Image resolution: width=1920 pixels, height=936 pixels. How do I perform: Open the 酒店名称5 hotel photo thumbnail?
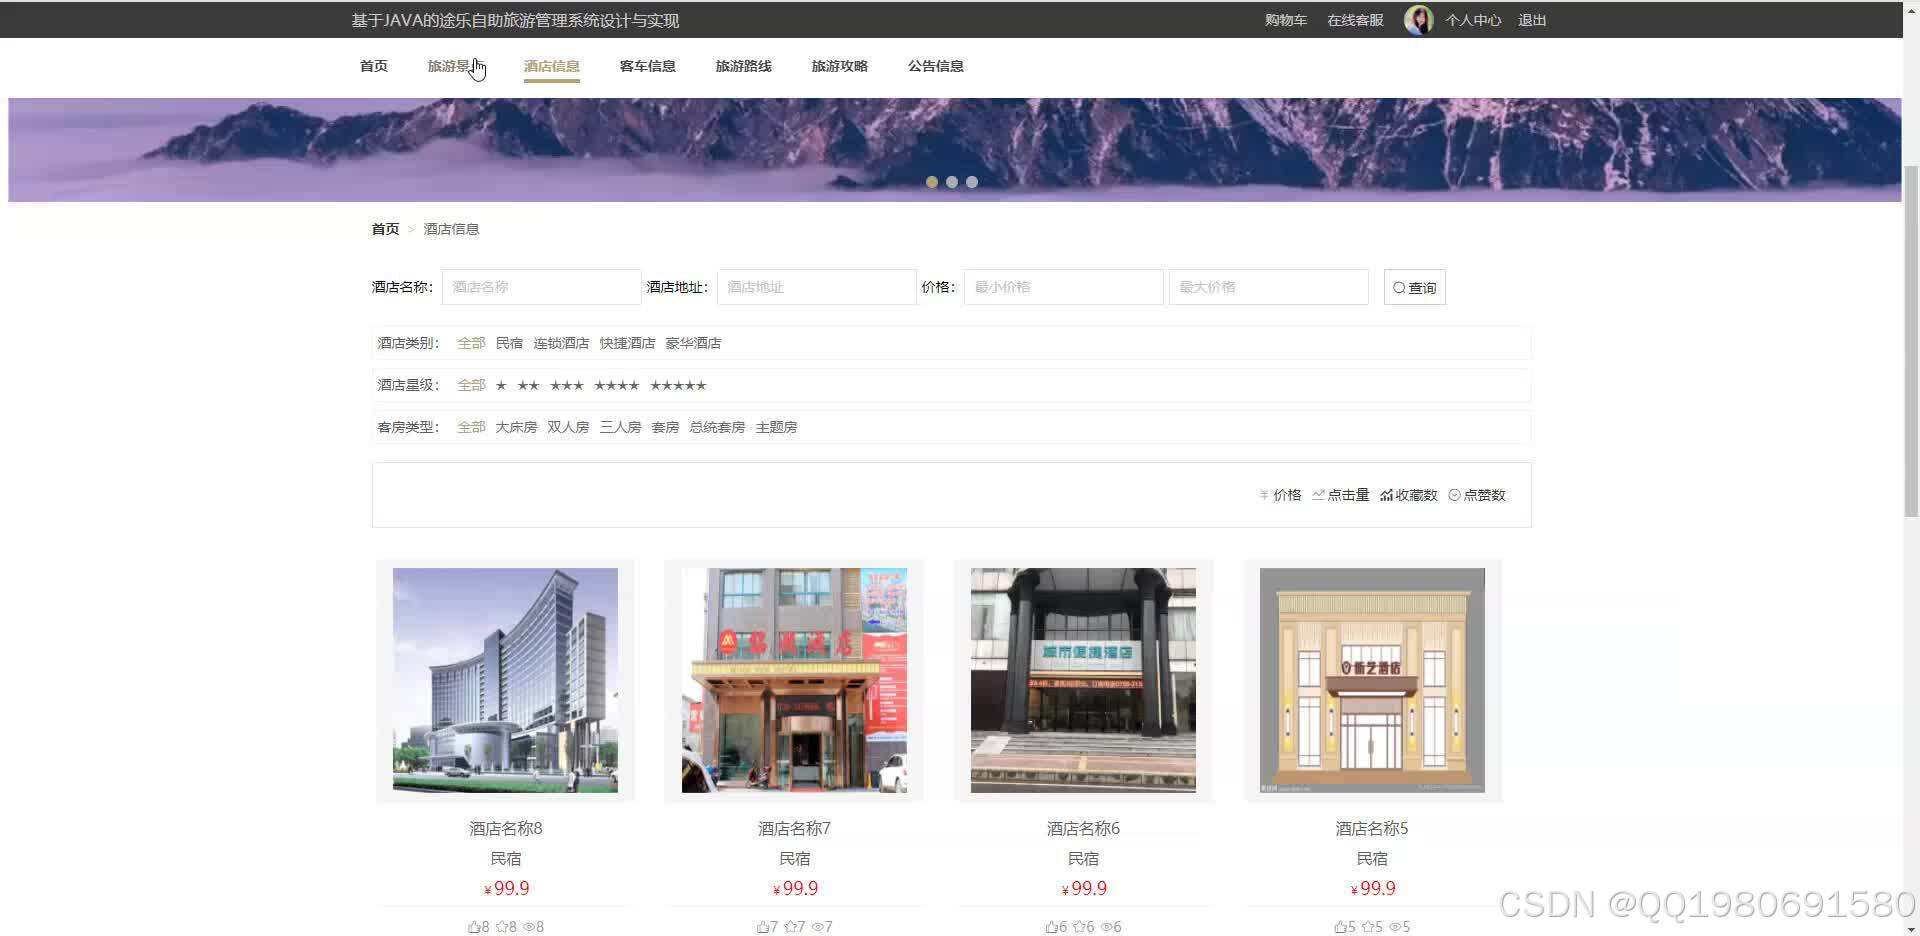pos(1372,681)
